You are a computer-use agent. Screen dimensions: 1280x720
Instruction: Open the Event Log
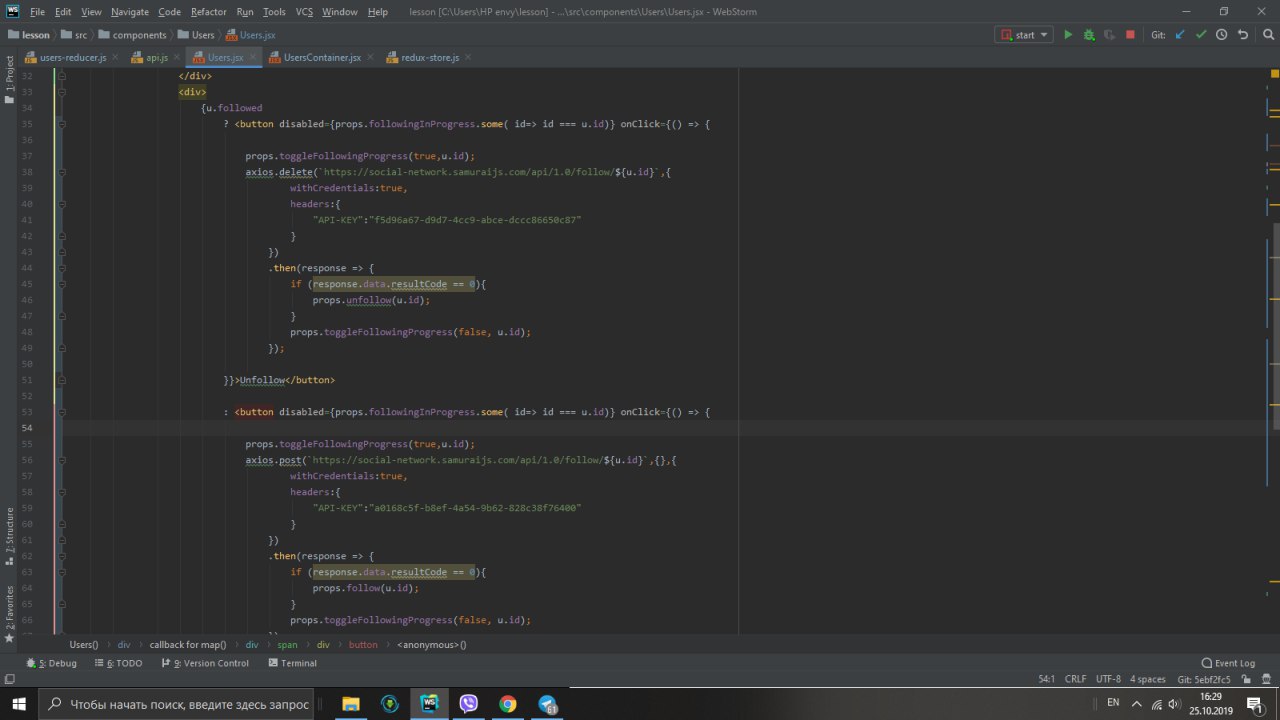(x=1228, y=663)
